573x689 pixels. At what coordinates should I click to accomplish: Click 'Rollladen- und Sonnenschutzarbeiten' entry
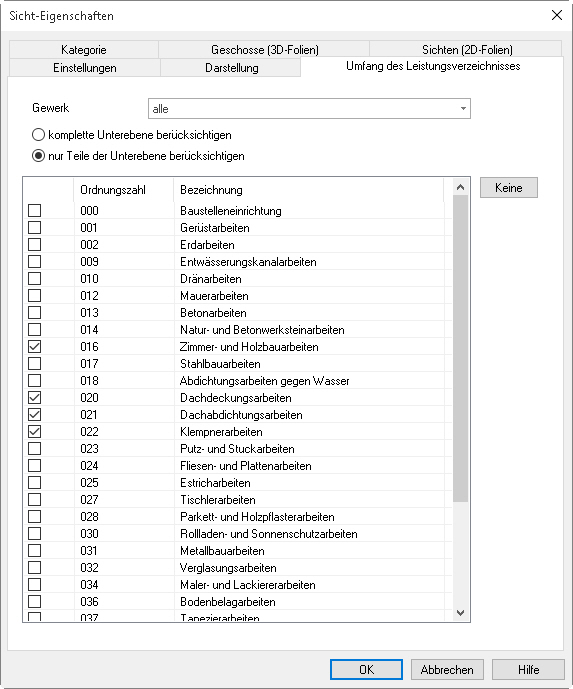[x=269, y=533]
